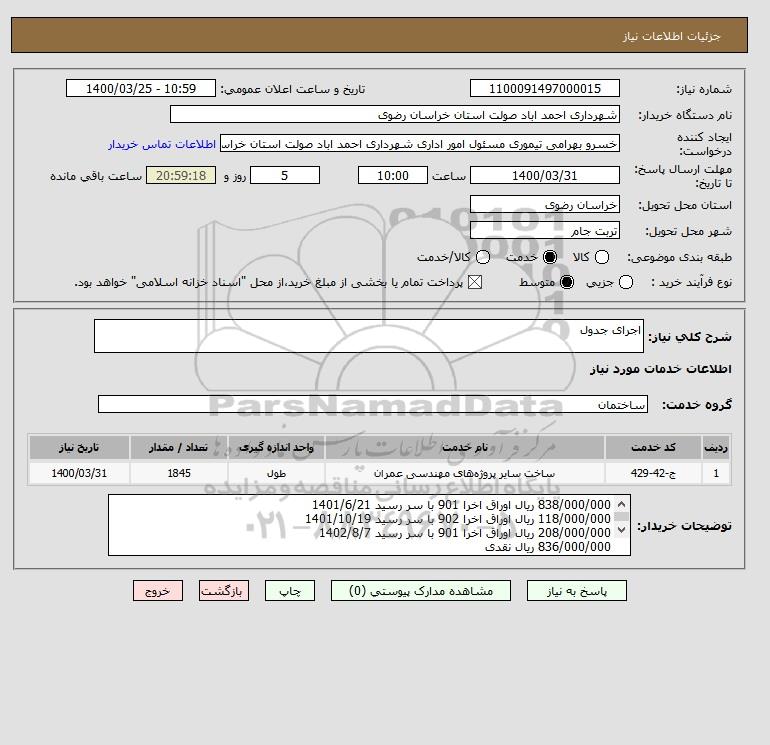The height and width of the screenshot is (745, 770).
Task: Click the خروج exit button
Action: click(x=158, y=591)
